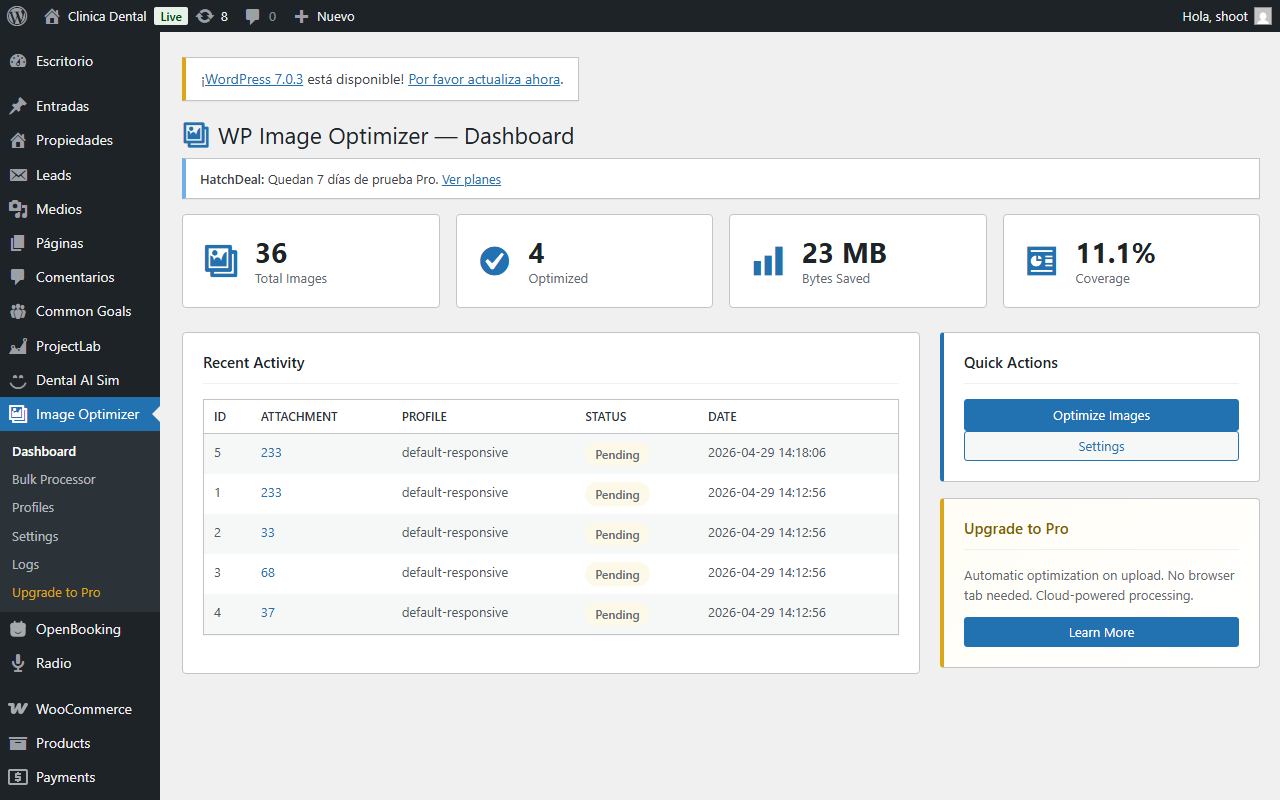Image resolution: width=1280 pixels, height=800 pixels.
Task: Click the ProjectLab chart icon
Action: (18, 346)
